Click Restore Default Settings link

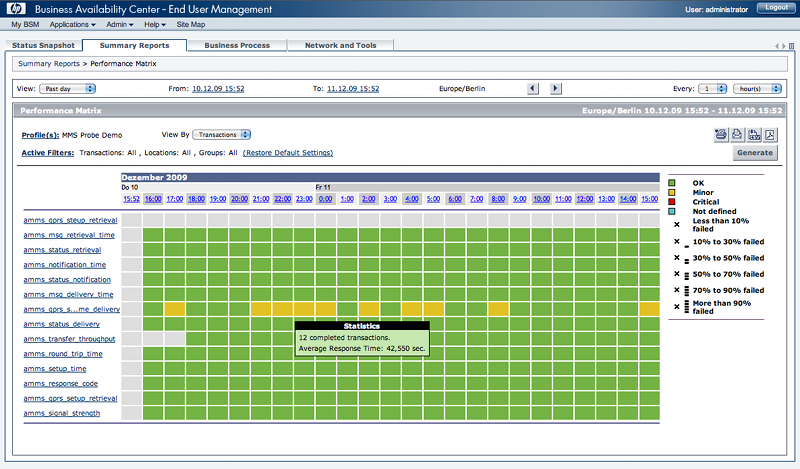click(288, 153)
